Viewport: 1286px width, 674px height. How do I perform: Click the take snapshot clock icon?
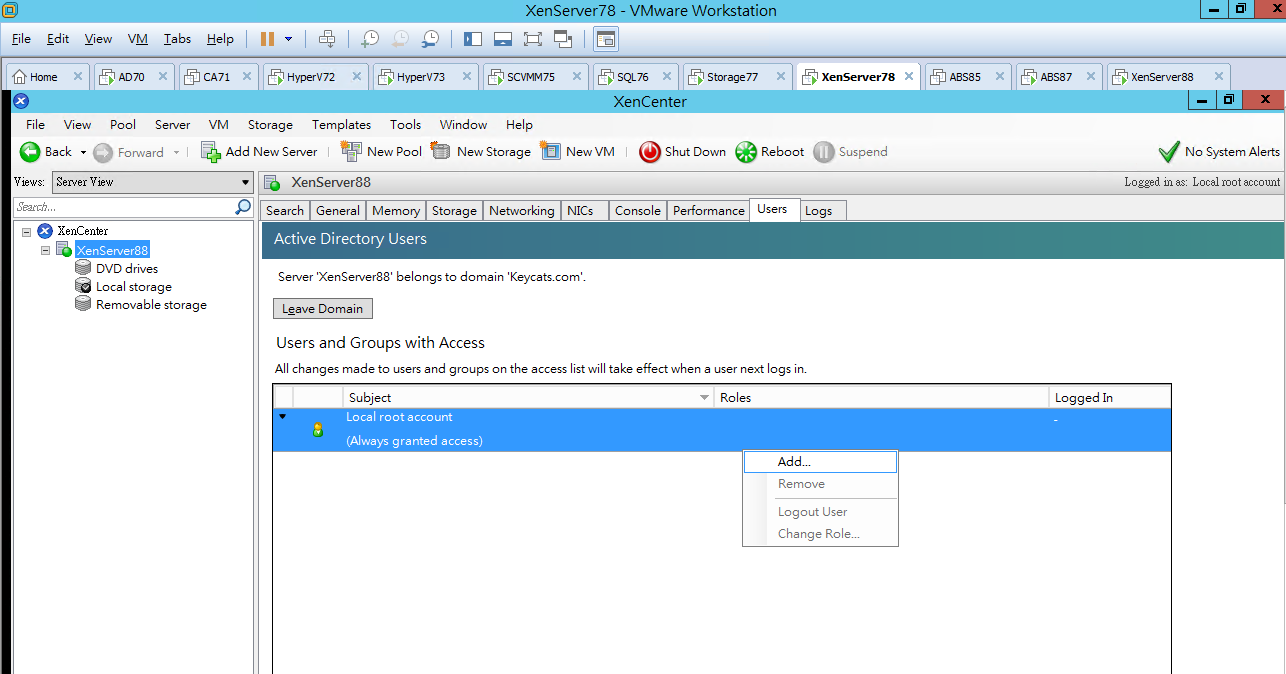pyautogui.click(x=370, y=39)
